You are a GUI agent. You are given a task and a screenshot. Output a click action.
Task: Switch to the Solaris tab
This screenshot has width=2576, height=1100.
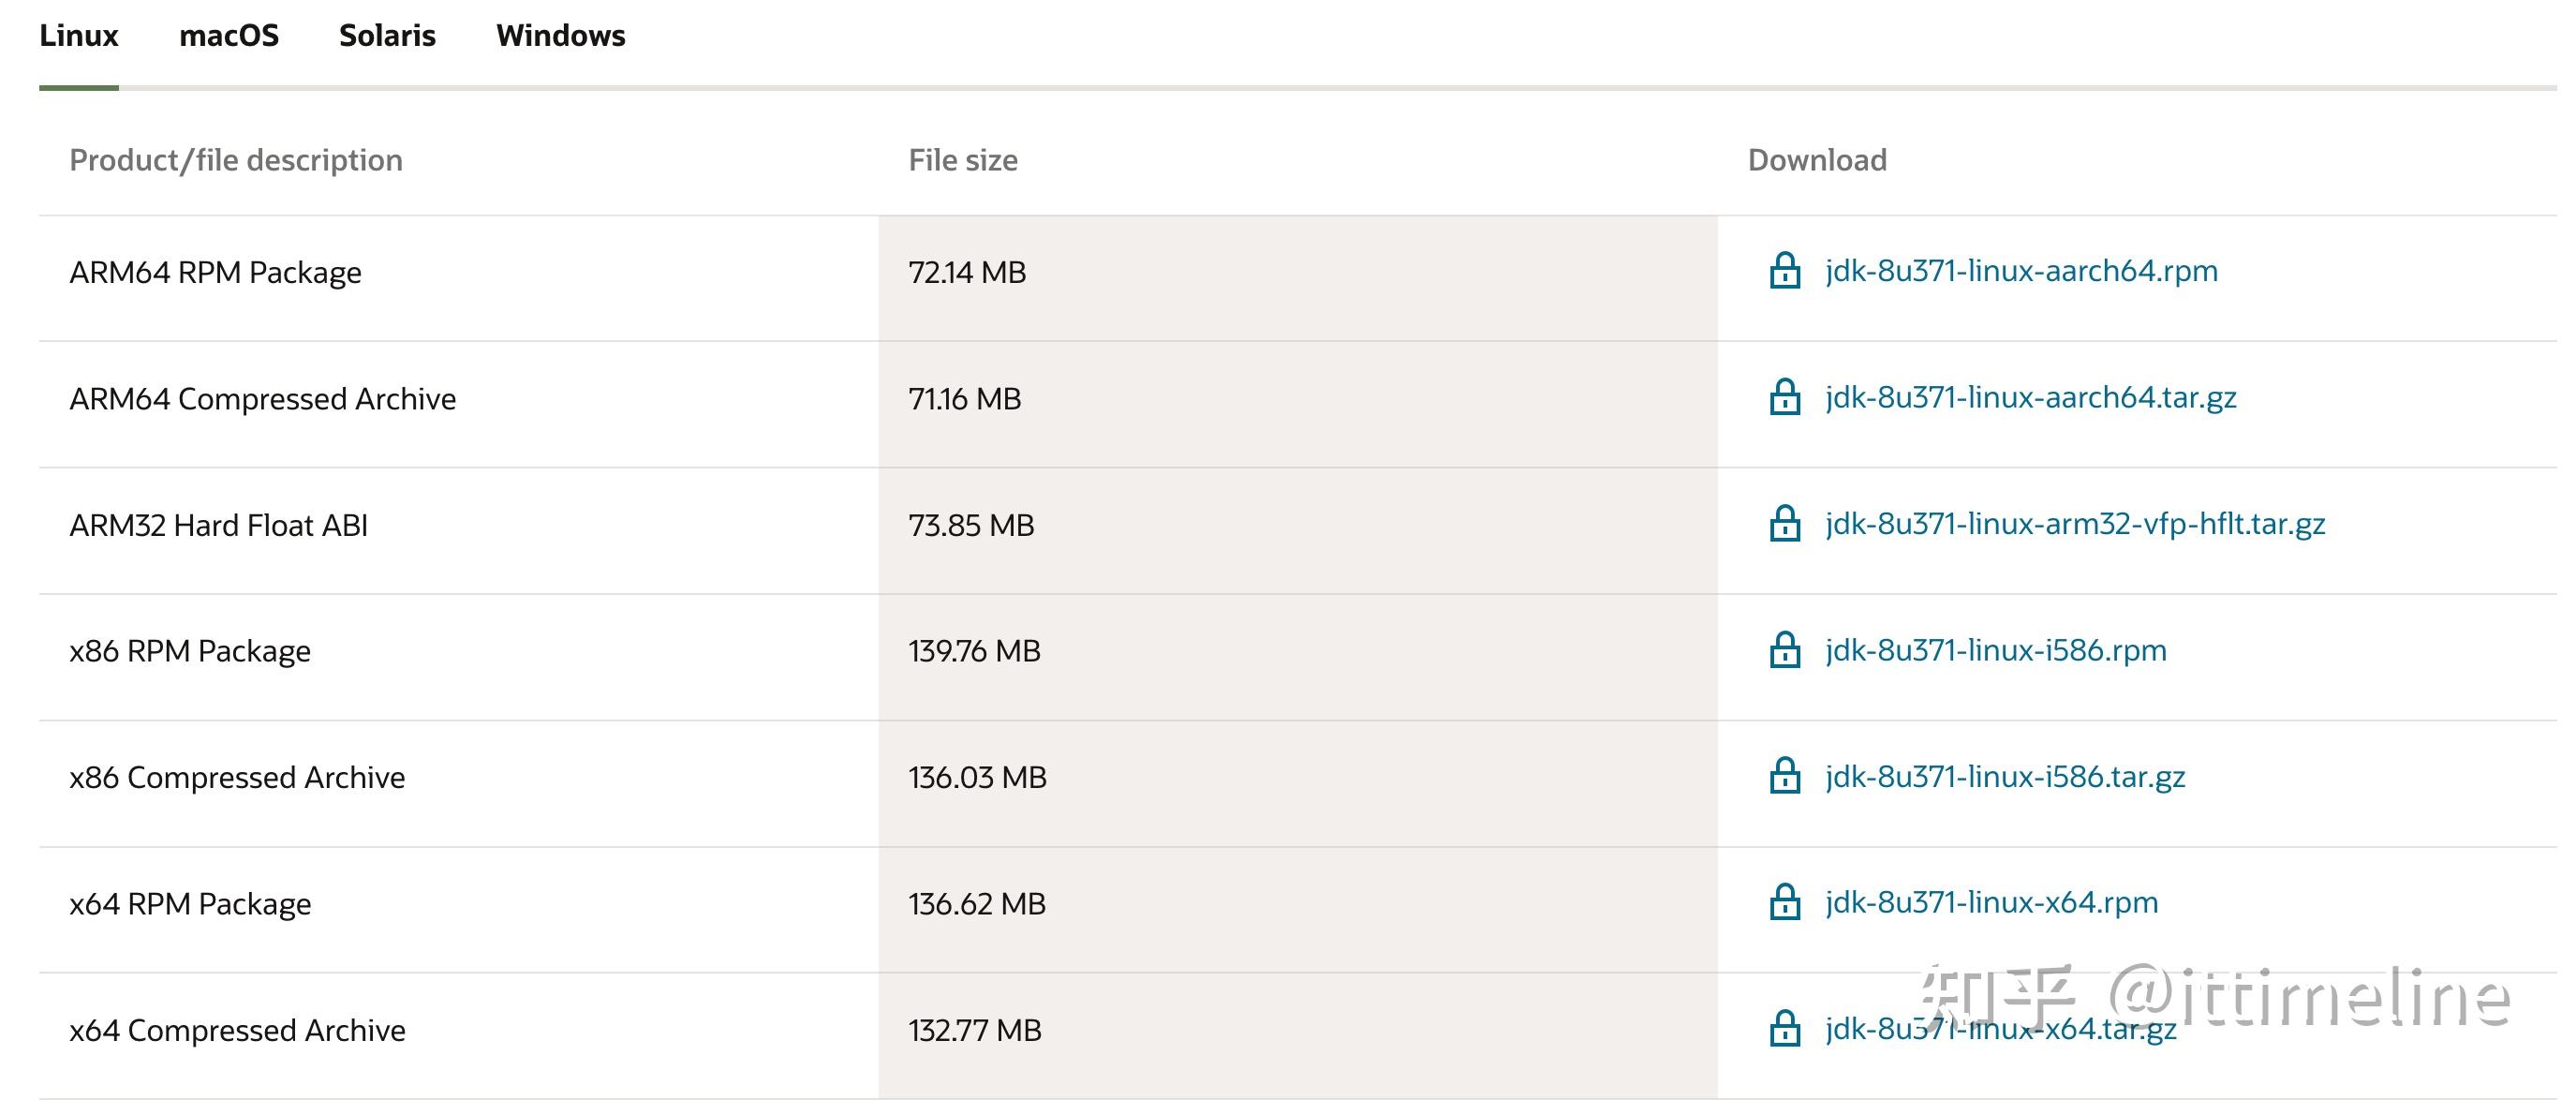pyautogui.click(x=387, y=36)
